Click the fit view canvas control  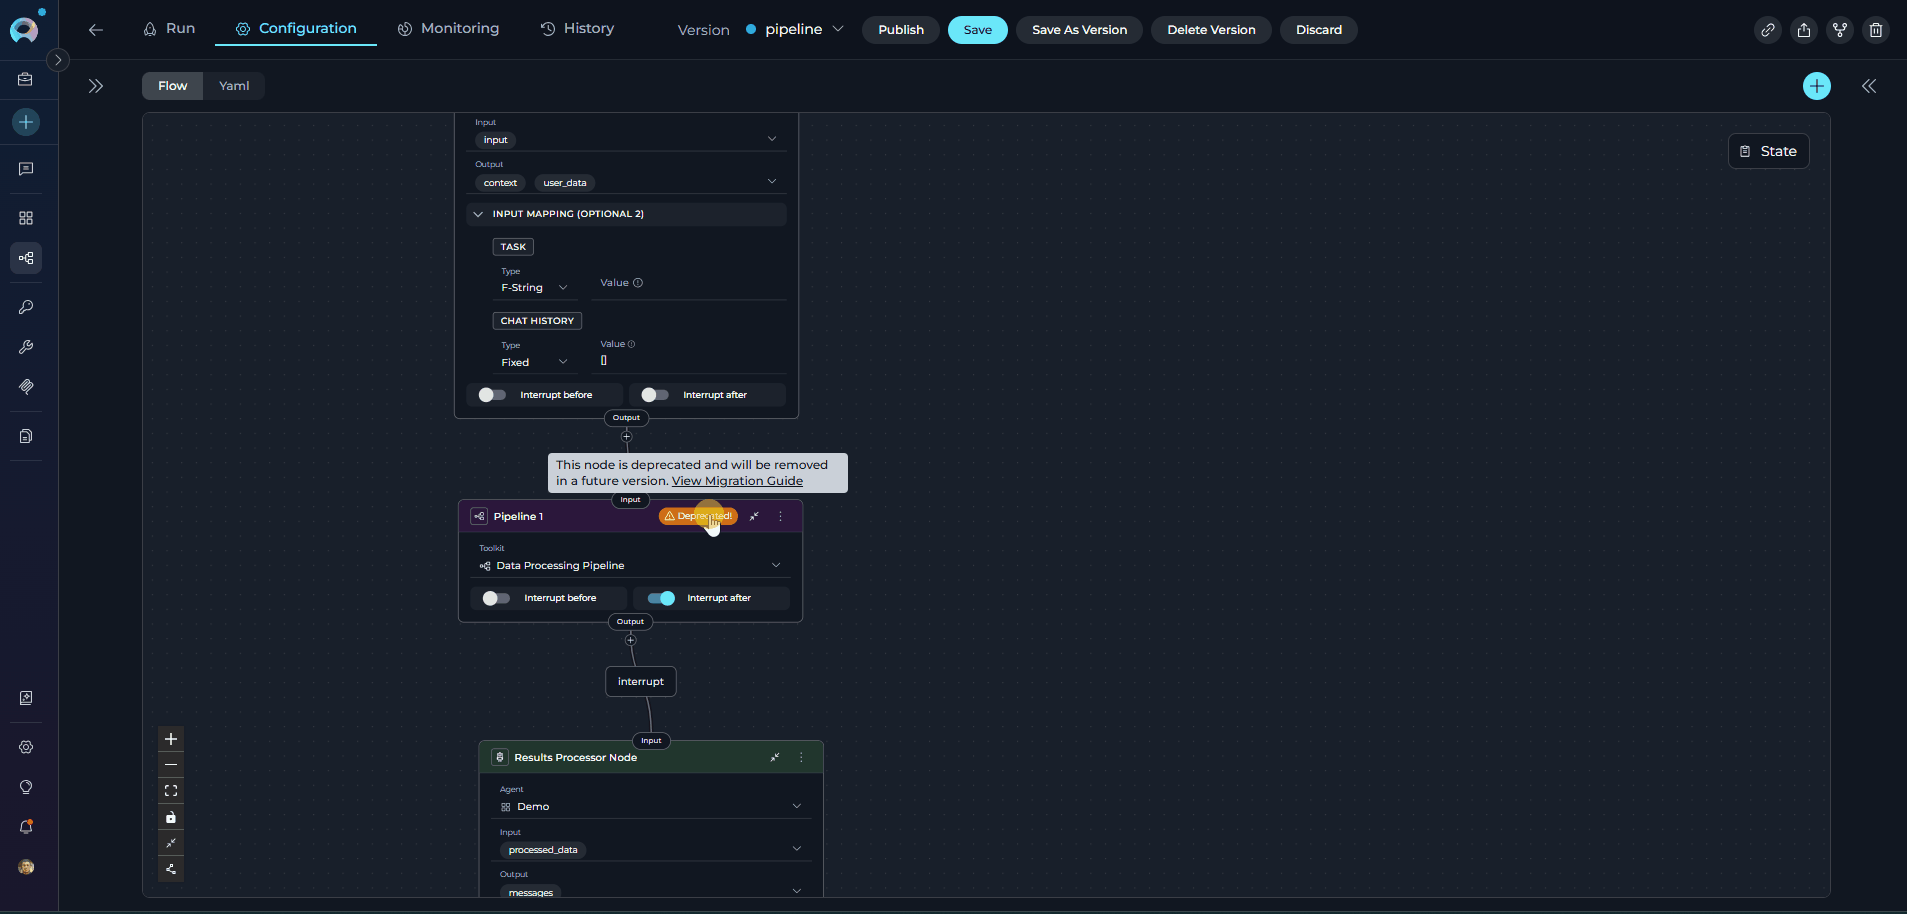pos(171,791)
